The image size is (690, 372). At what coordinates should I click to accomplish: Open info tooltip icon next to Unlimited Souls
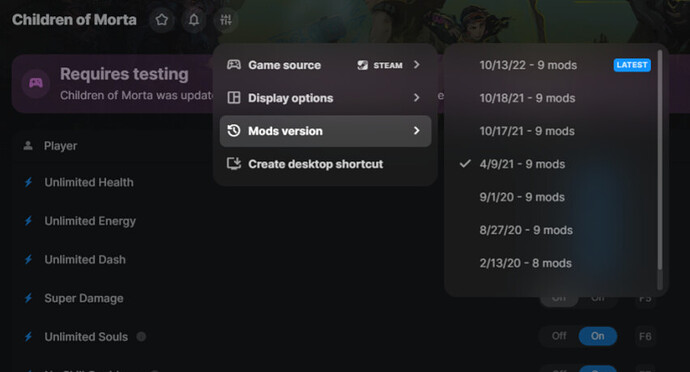pyautogui.click(x=141, y=337)
